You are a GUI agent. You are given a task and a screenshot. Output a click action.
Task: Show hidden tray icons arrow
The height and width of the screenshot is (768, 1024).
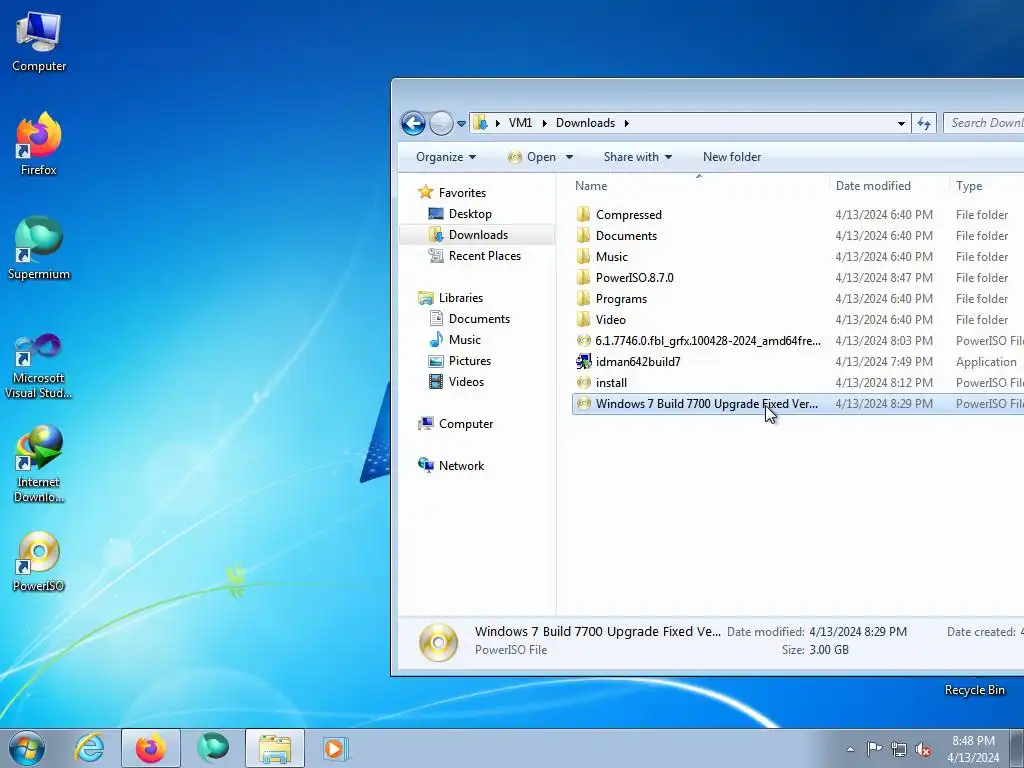coord(850,749)
